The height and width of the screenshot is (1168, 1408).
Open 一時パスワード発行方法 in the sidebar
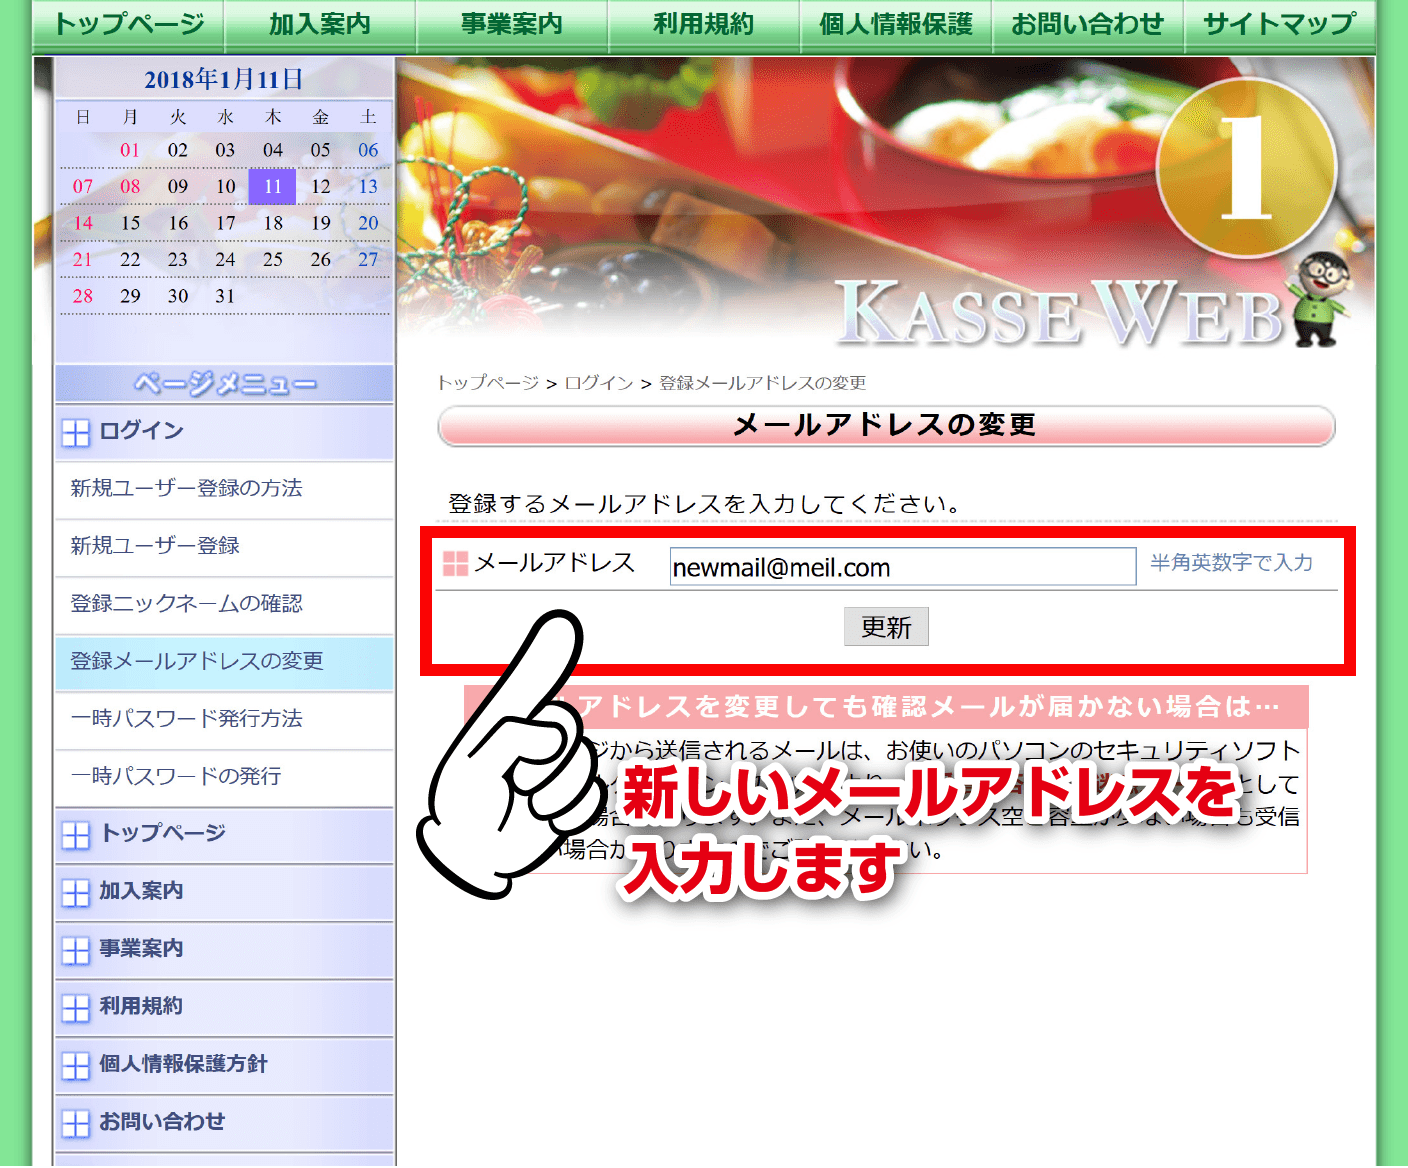coord(224,720)
